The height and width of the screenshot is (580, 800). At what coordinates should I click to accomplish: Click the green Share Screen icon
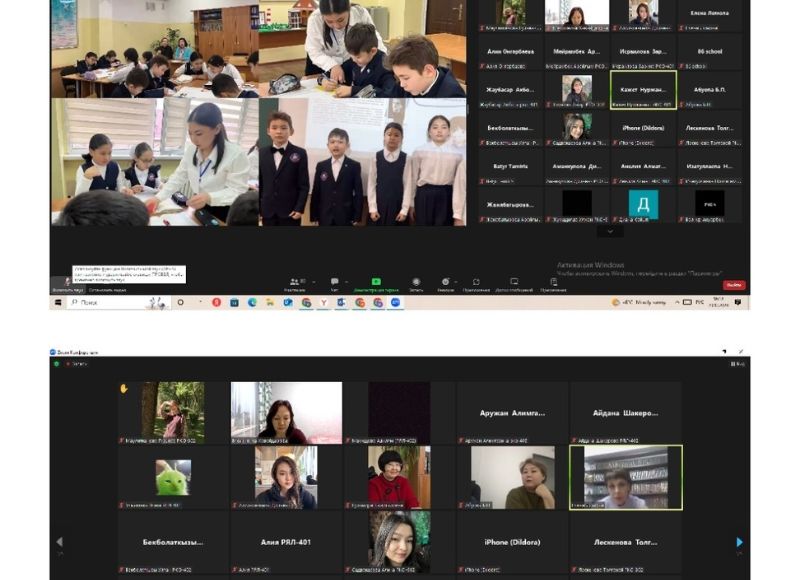click(x=376, y=283)
